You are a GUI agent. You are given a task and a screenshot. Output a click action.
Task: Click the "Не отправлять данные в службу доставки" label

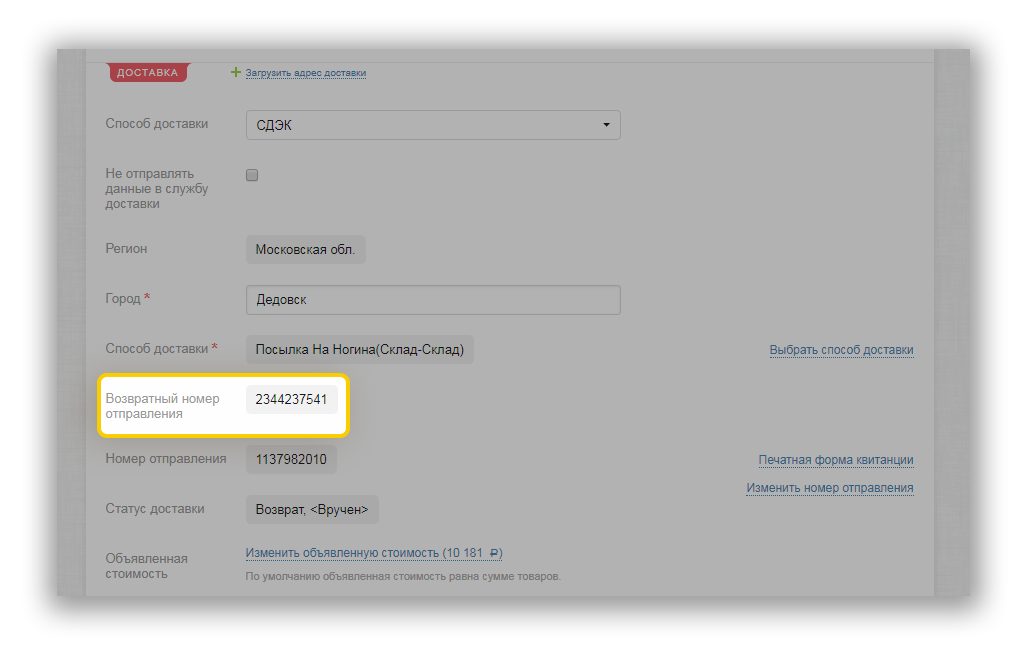click(x=156, y=188)
